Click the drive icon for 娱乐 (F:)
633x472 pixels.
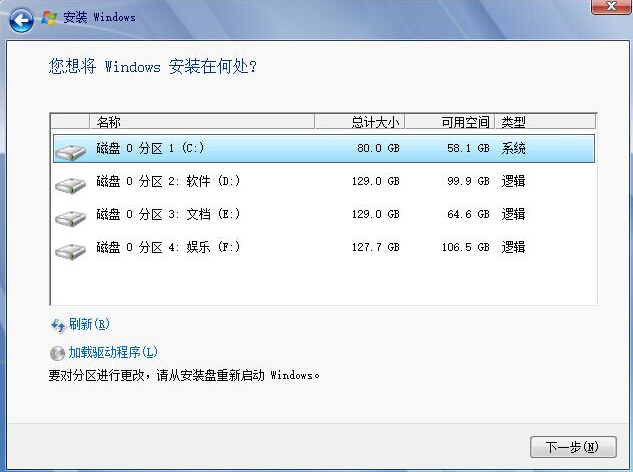70,251
